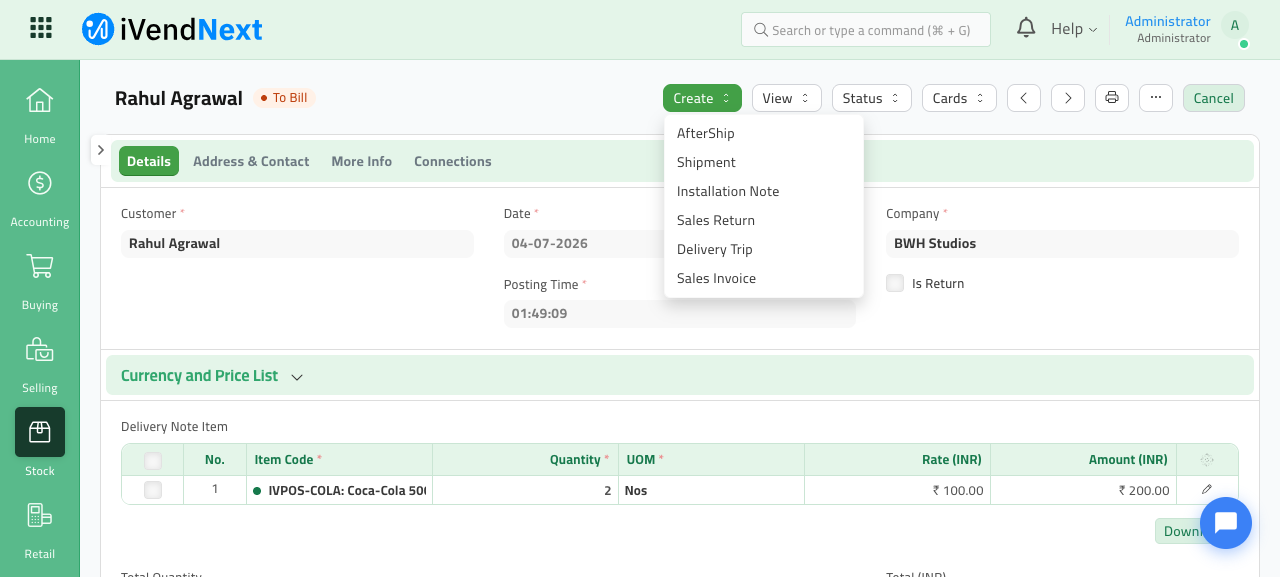Viewport: 1280px width, 577px height.
Task: Click the UOM cell Nos
Action: [x=711, y=490]
